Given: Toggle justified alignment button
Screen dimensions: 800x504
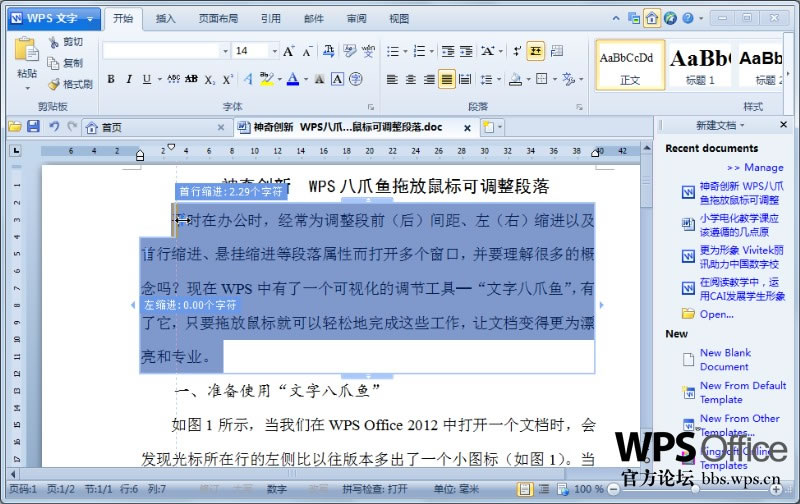Looking at the screenshot, I should [x=446, y=79].
